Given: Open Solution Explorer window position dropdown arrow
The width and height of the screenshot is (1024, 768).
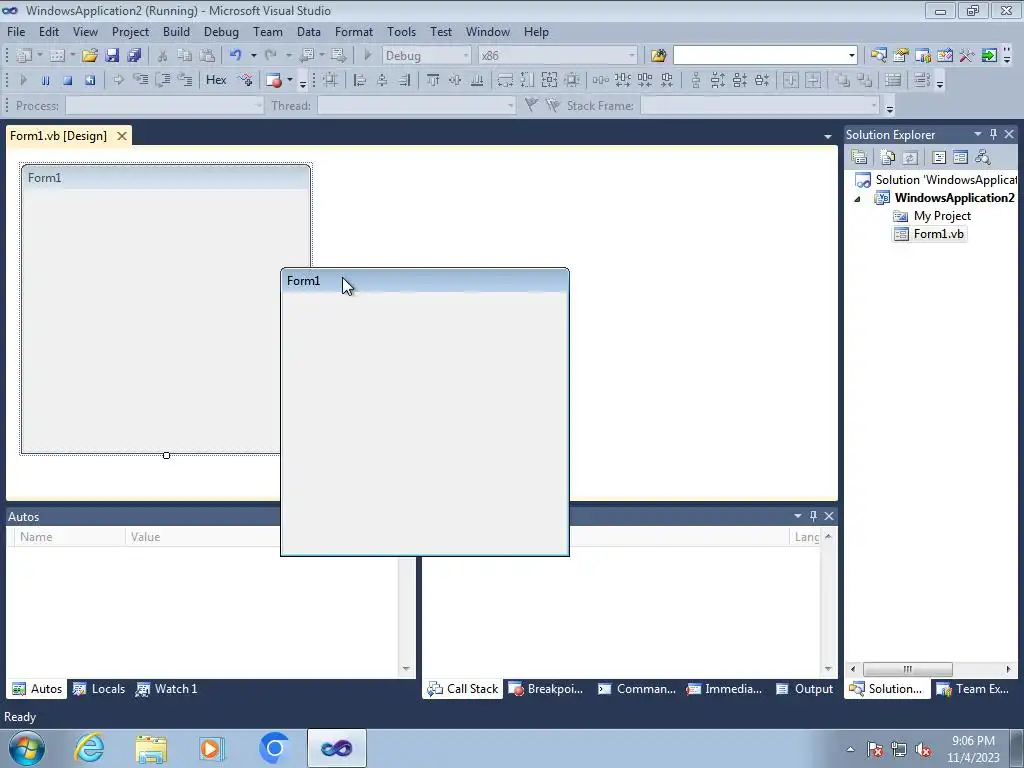Looking at the screenshot, I should point(978,134).
